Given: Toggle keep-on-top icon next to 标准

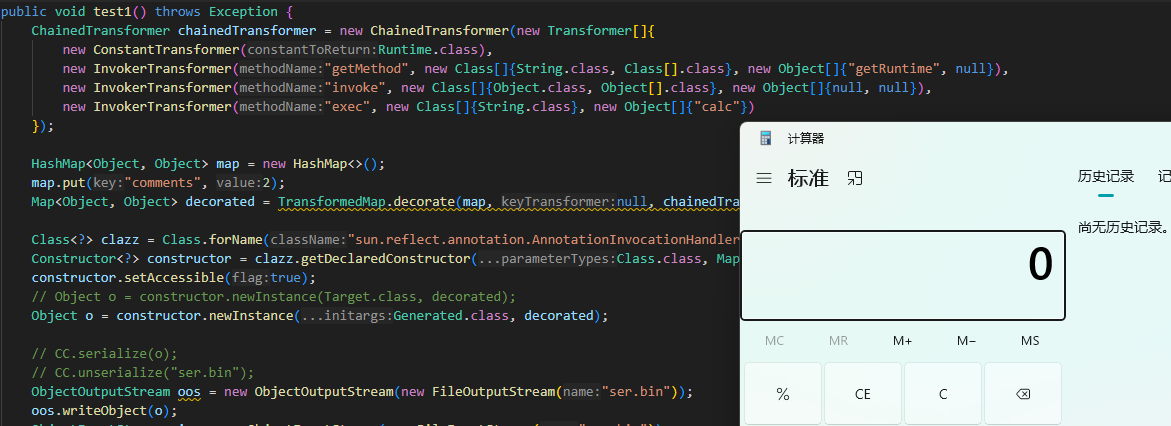Looking at the screenshot, I should click(x=855, y=178).
